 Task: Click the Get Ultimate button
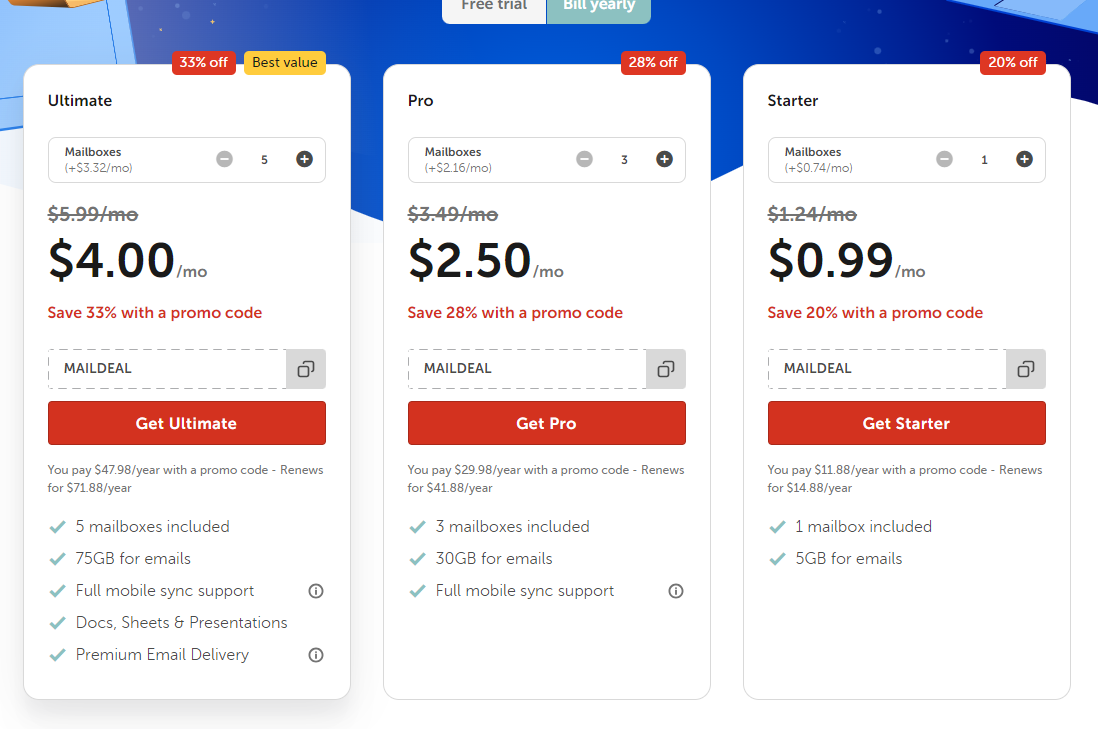point(186,423)
